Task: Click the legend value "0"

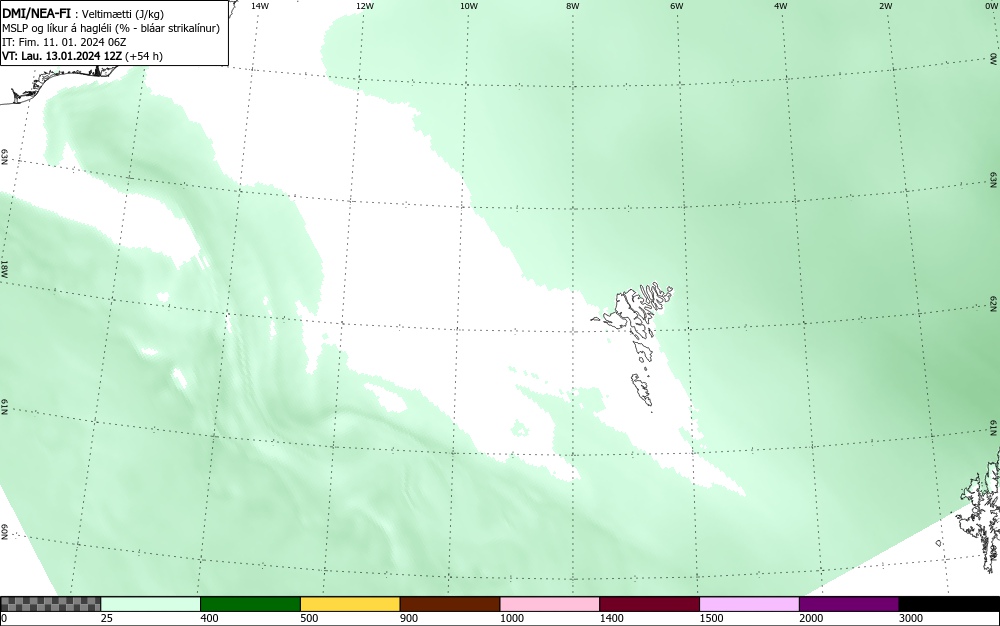Action: [x=4, y=618]
